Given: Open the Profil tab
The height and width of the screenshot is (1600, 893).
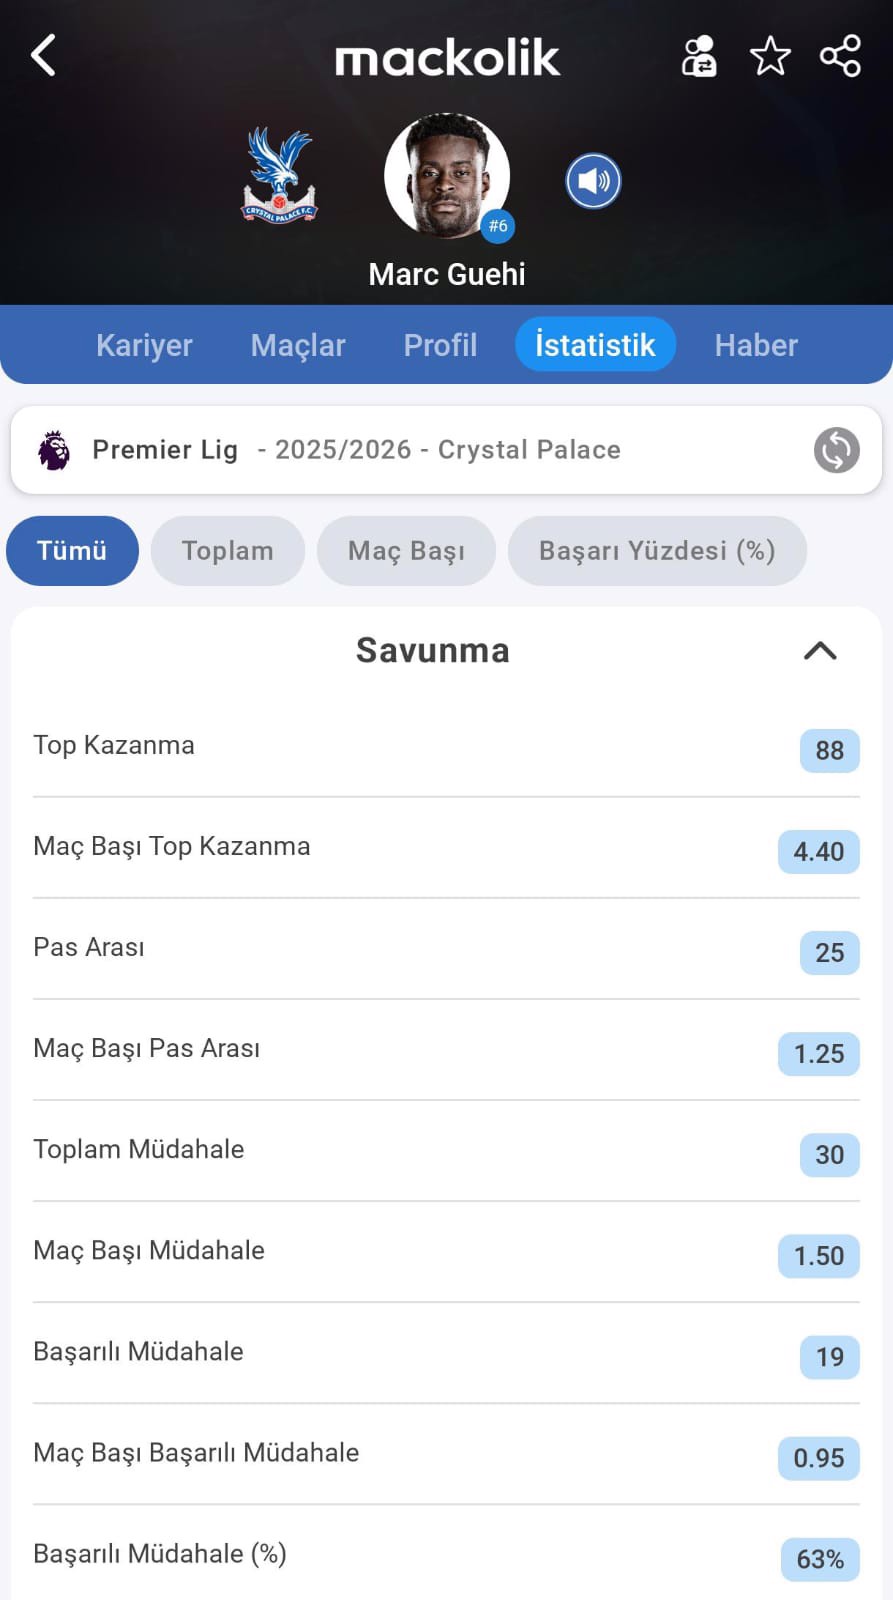Looking at the screenshot, I should 440,345.
